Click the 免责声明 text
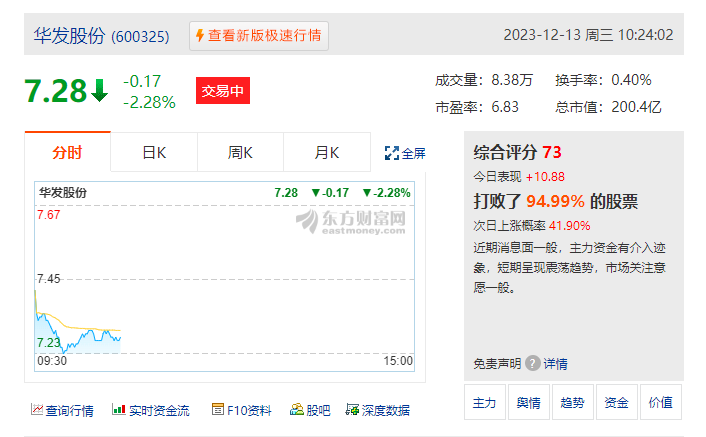The image size is (706, 437). click(497, 364)
